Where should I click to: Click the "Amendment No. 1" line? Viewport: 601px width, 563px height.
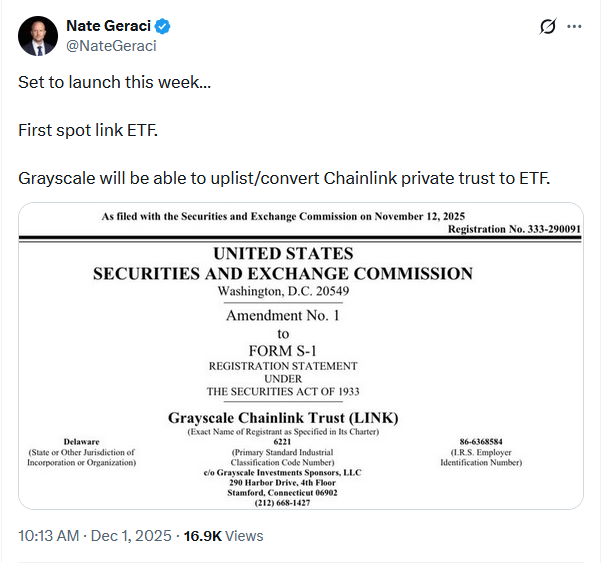click(x=283, y=315)
